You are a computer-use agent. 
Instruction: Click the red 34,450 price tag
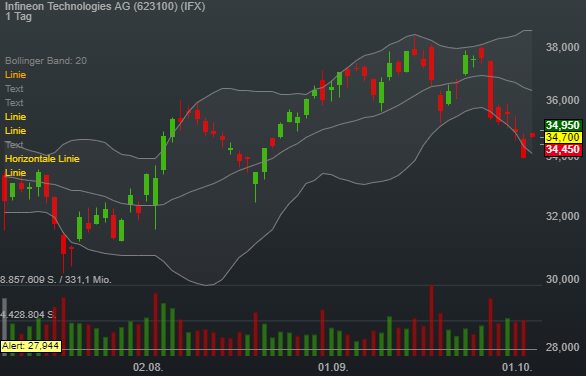pyautogui.click(x=563, y=150)
